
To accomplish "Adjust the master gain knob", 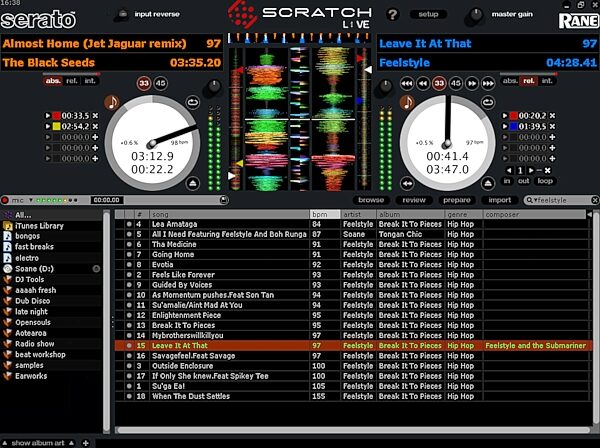I will pos(475,16).
